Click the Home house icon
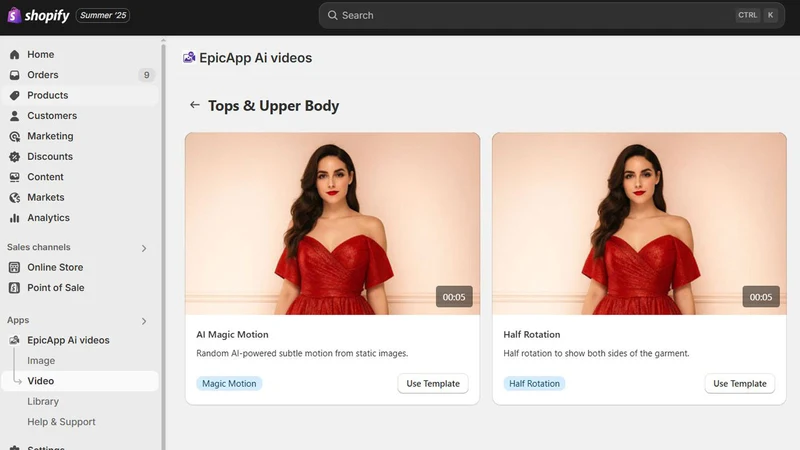The height and width of the screenshot is (450, 800). click(x=15, y=55)
